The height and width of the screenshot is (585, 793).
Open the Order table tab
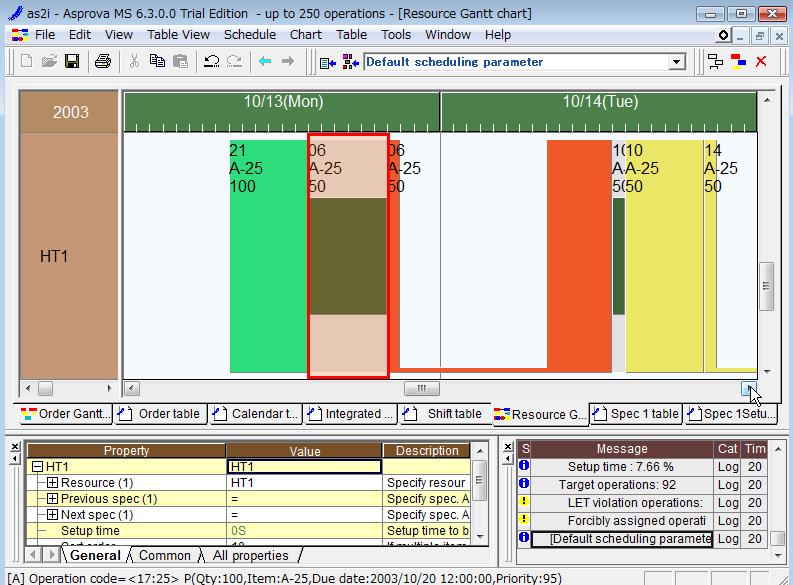click(160, 414)
